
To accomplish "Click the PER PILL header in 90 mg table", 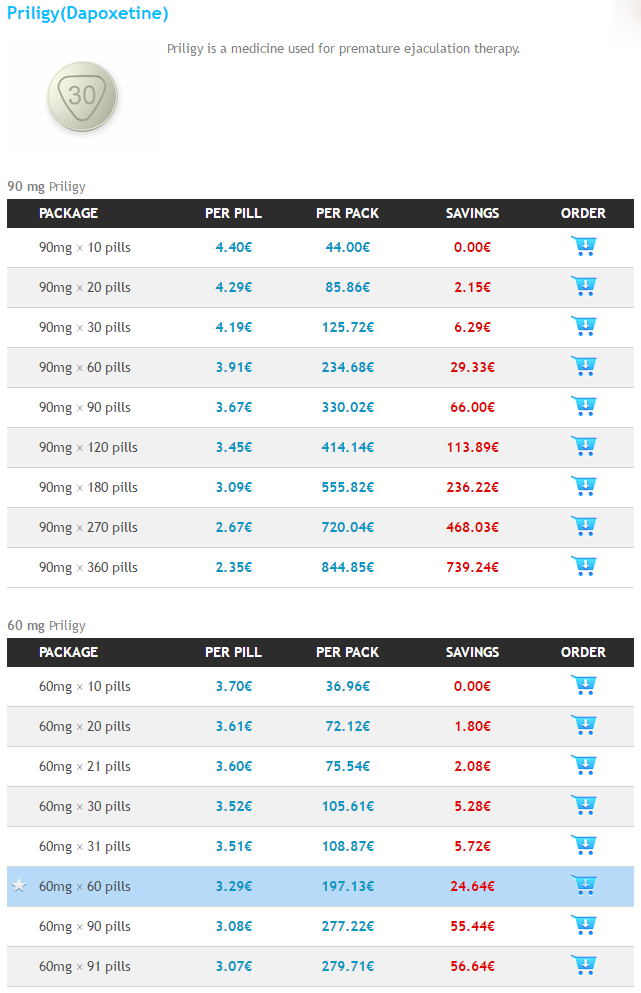I will click(233, 213).
